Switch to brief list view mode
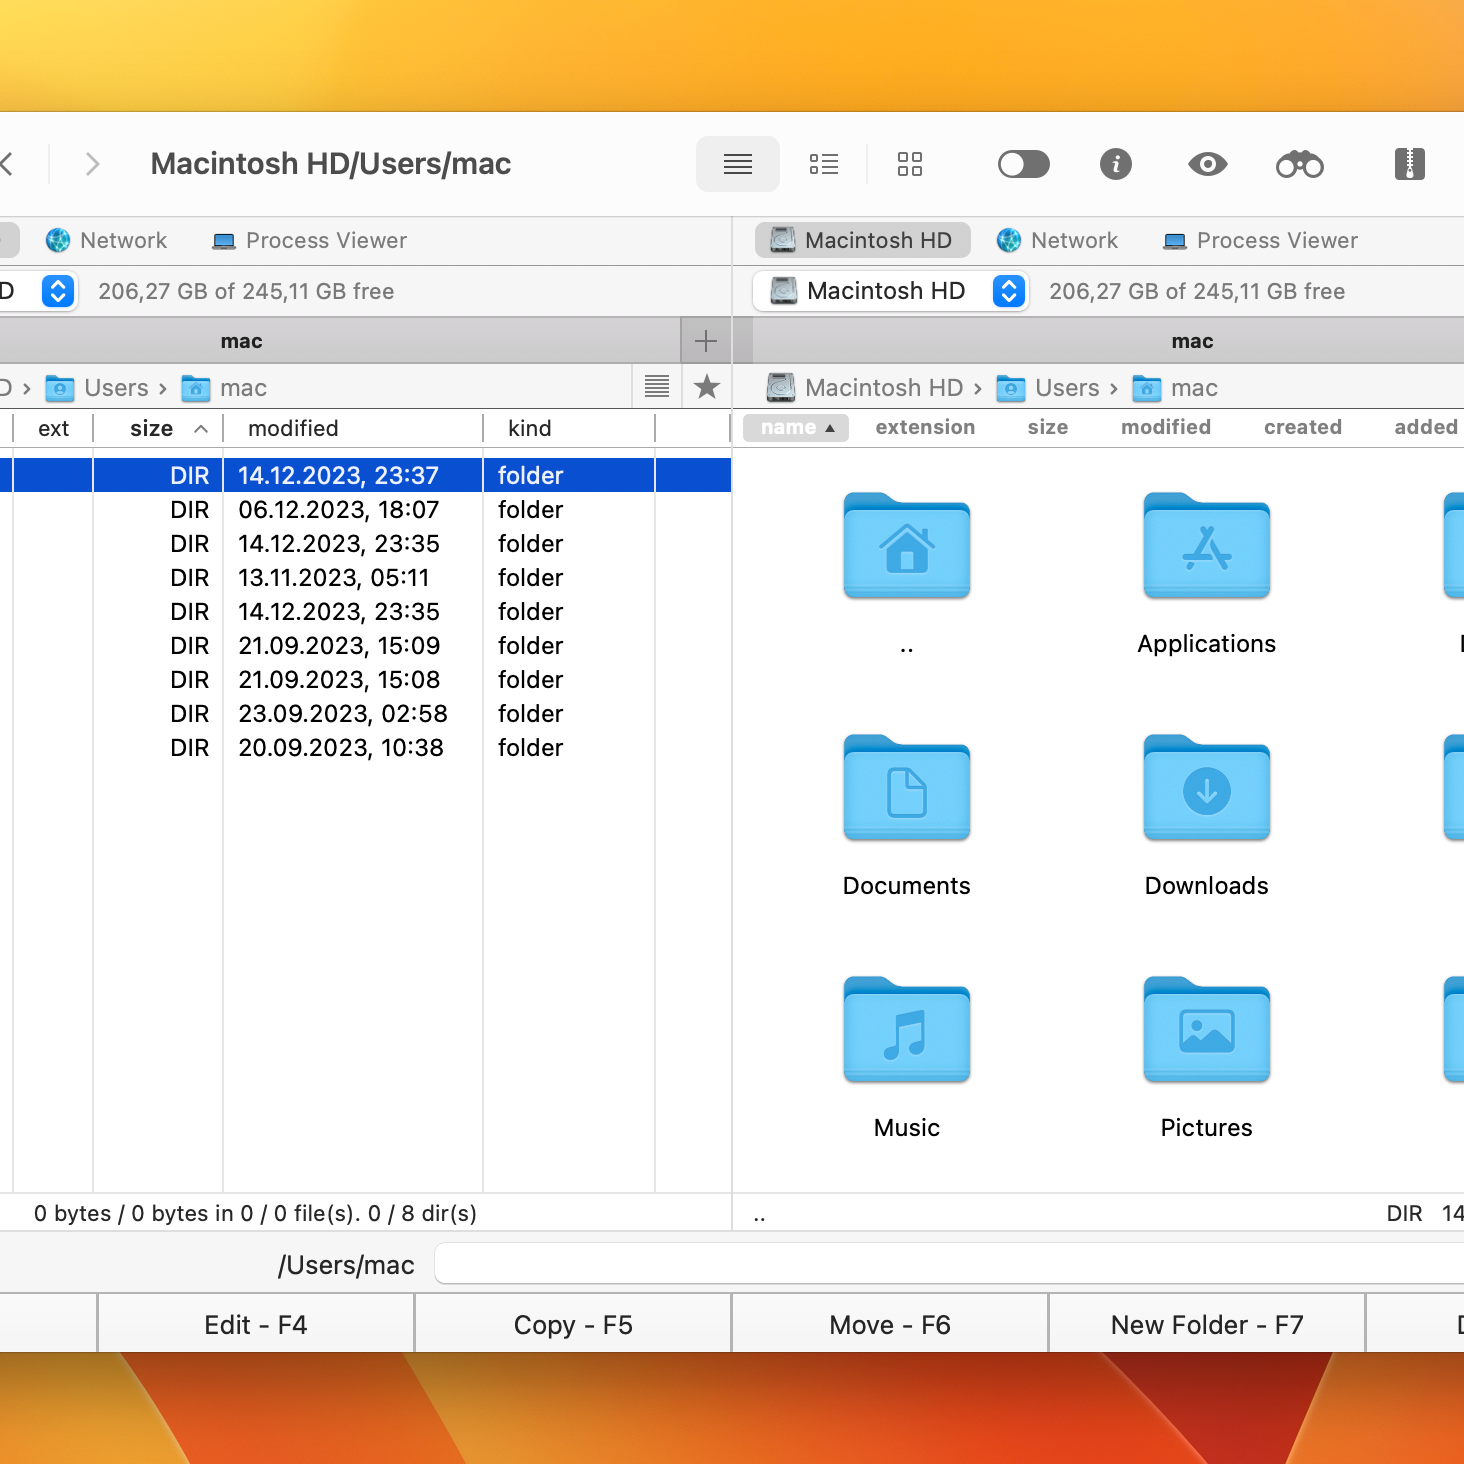Image resolution: width=1464 pixels, height=1464 pixels. 824,164
